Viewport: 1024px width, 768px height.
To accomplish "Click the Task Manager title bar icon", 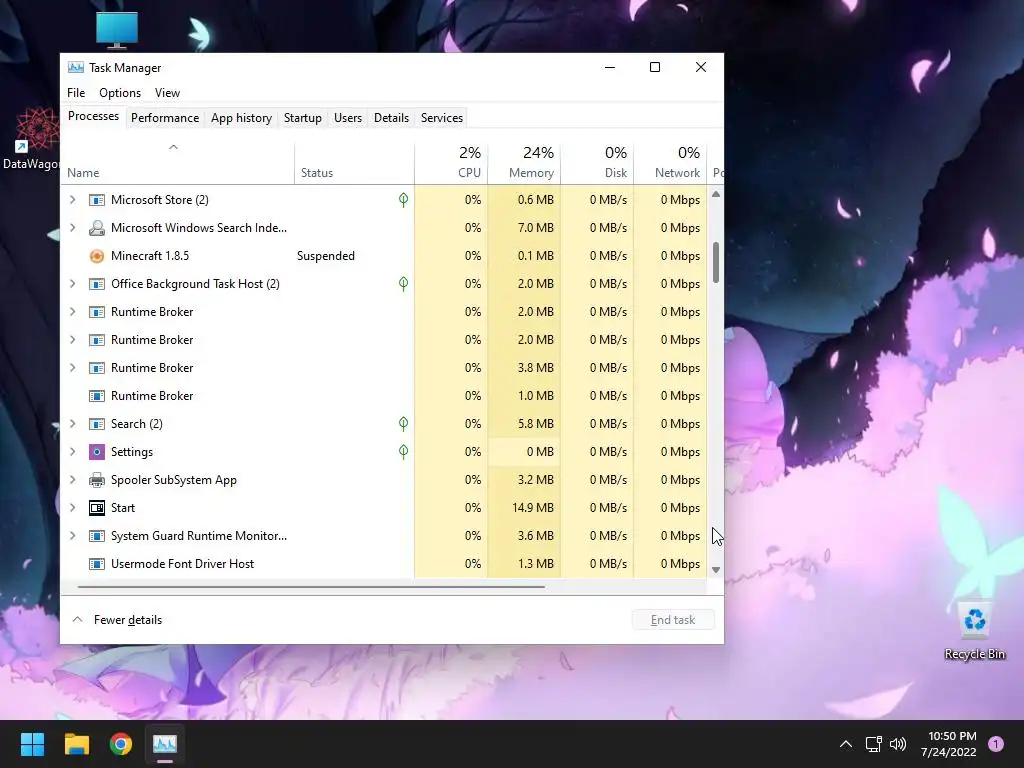I will tap(76, 67).
